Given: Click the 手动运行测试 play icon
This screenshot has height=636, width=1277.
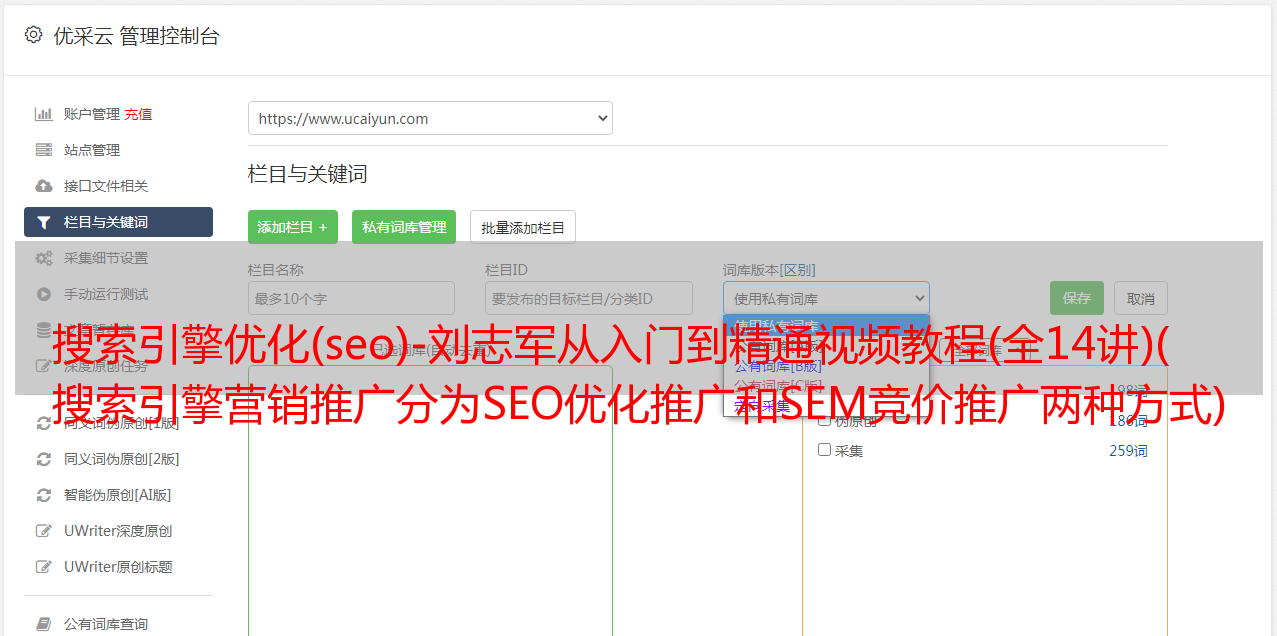Looking at the screenshot, I should 43,294.
